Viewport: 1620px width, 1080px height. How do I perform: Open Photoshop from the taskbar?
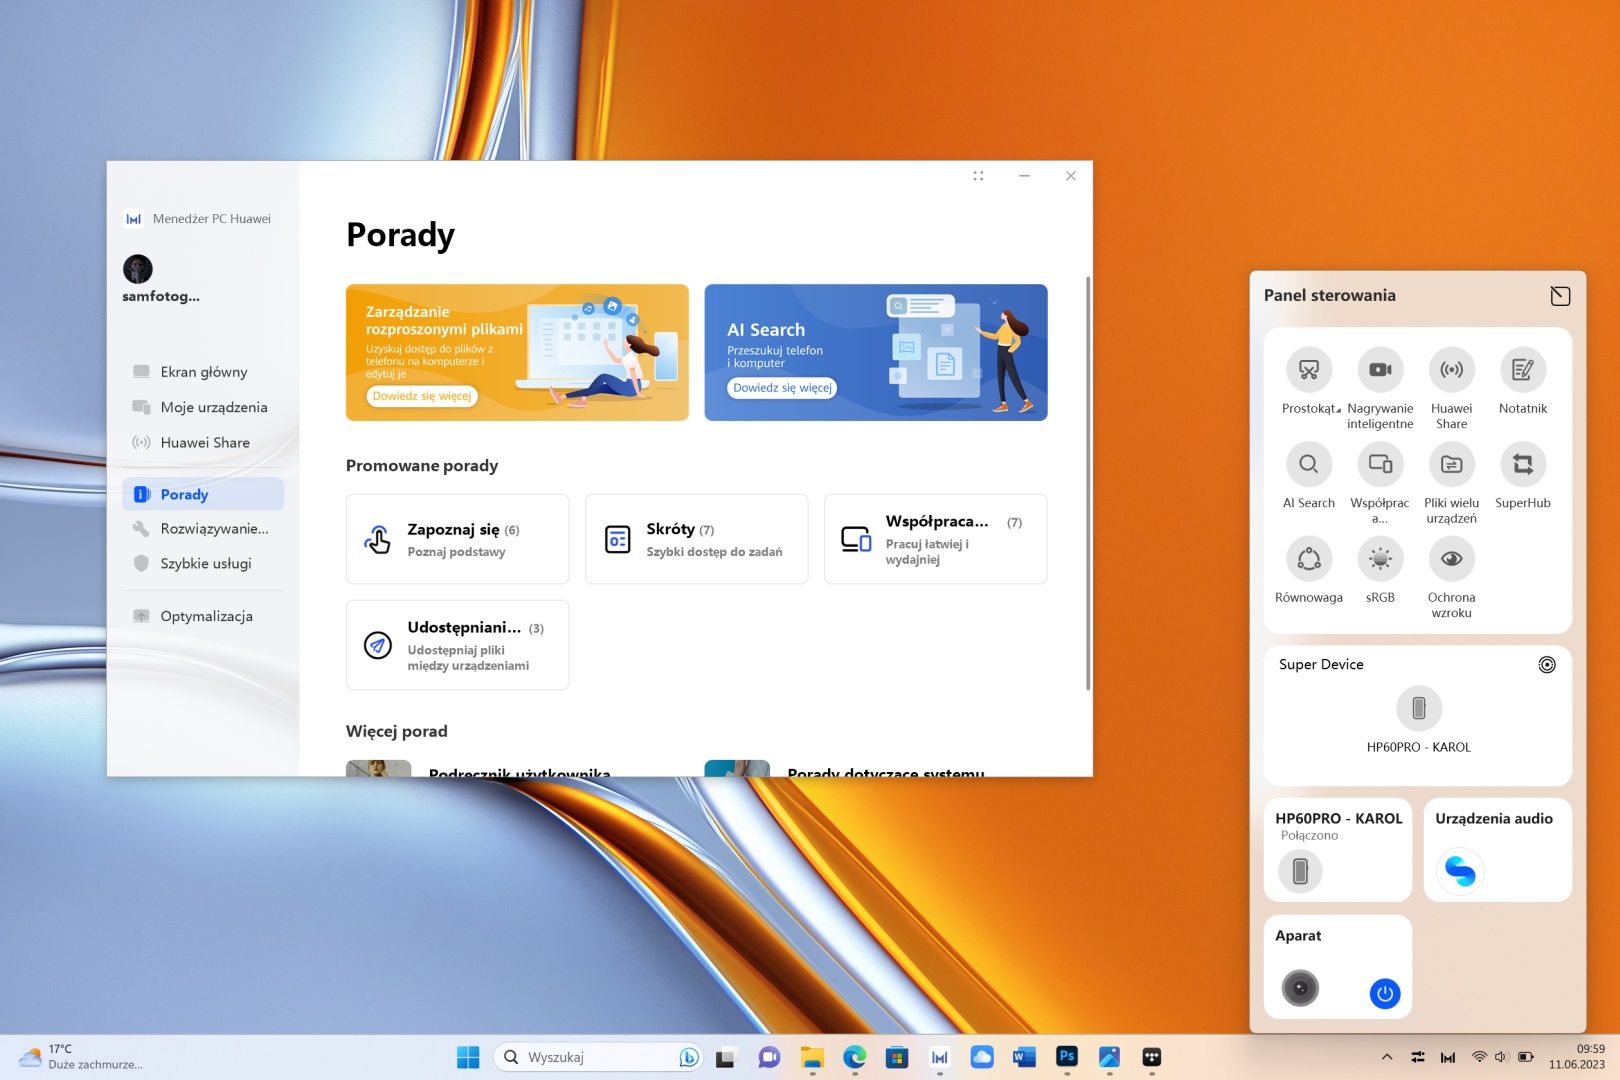[1067, 1056]
